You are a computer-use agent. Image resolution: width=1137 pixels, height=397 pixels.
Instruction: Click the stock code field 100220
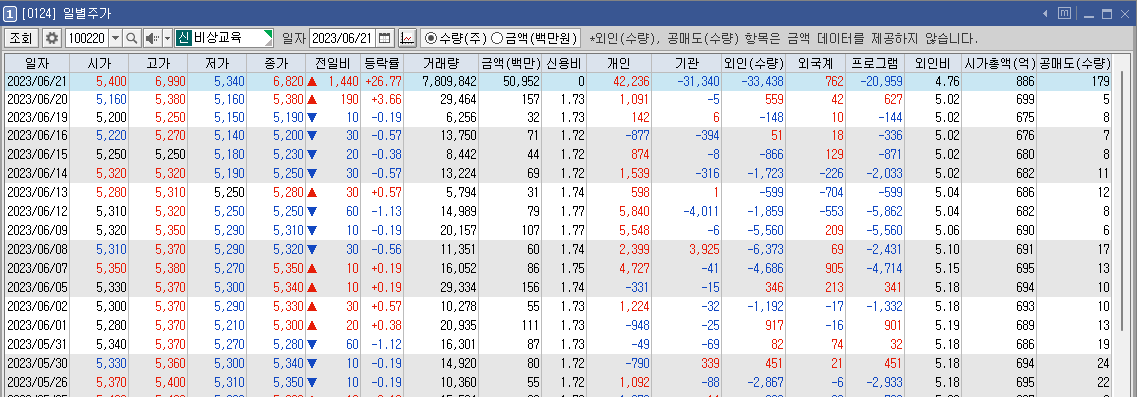click(86, 38)
